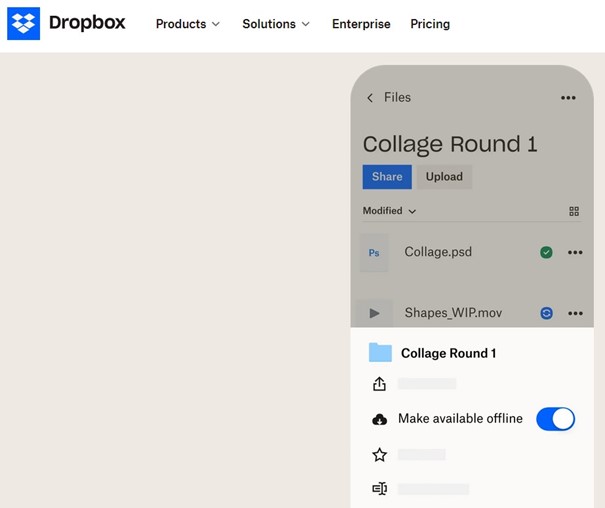
Task: Open the Enterprise nav item
Action: coord(361,24)
